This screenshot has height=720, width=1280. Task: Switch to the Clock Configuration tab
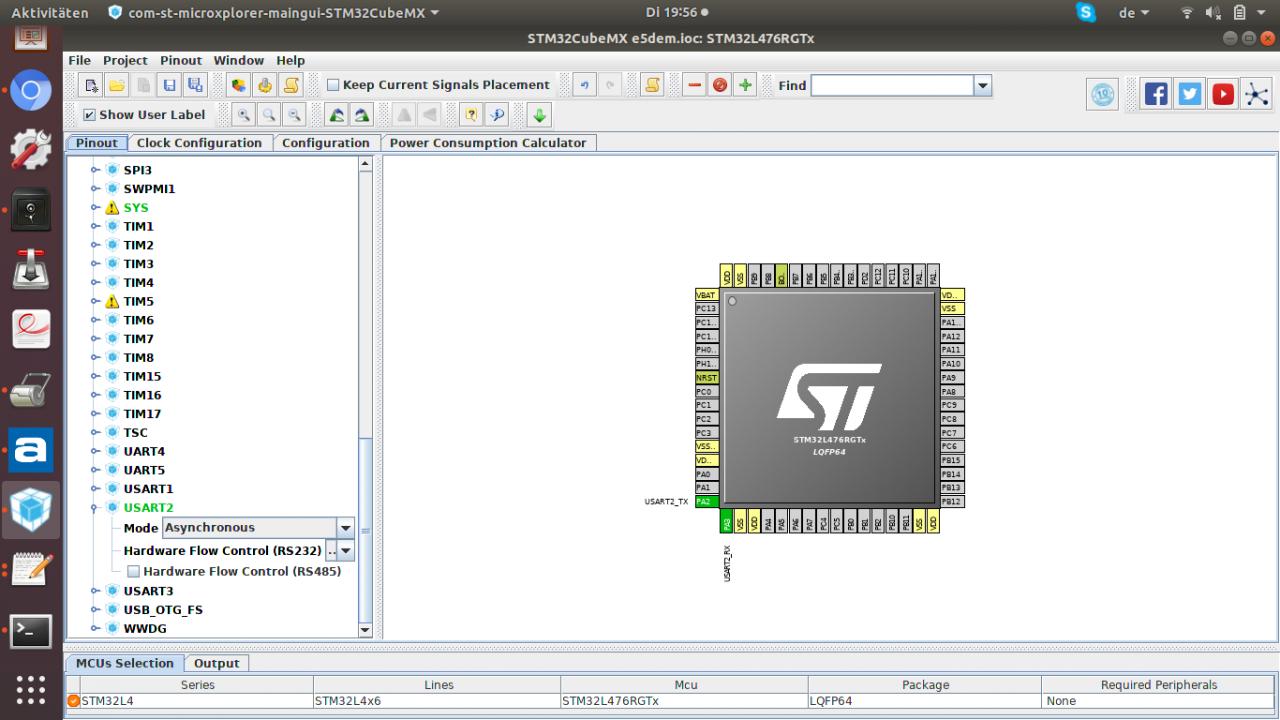[199, 143]
